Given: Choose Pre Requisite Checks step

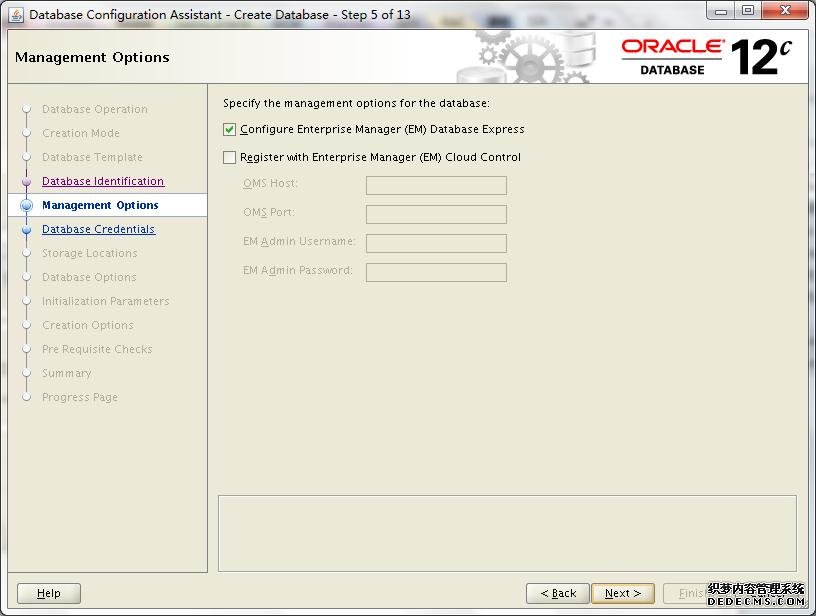Looking at the screenshot, I should pos(97,349).
